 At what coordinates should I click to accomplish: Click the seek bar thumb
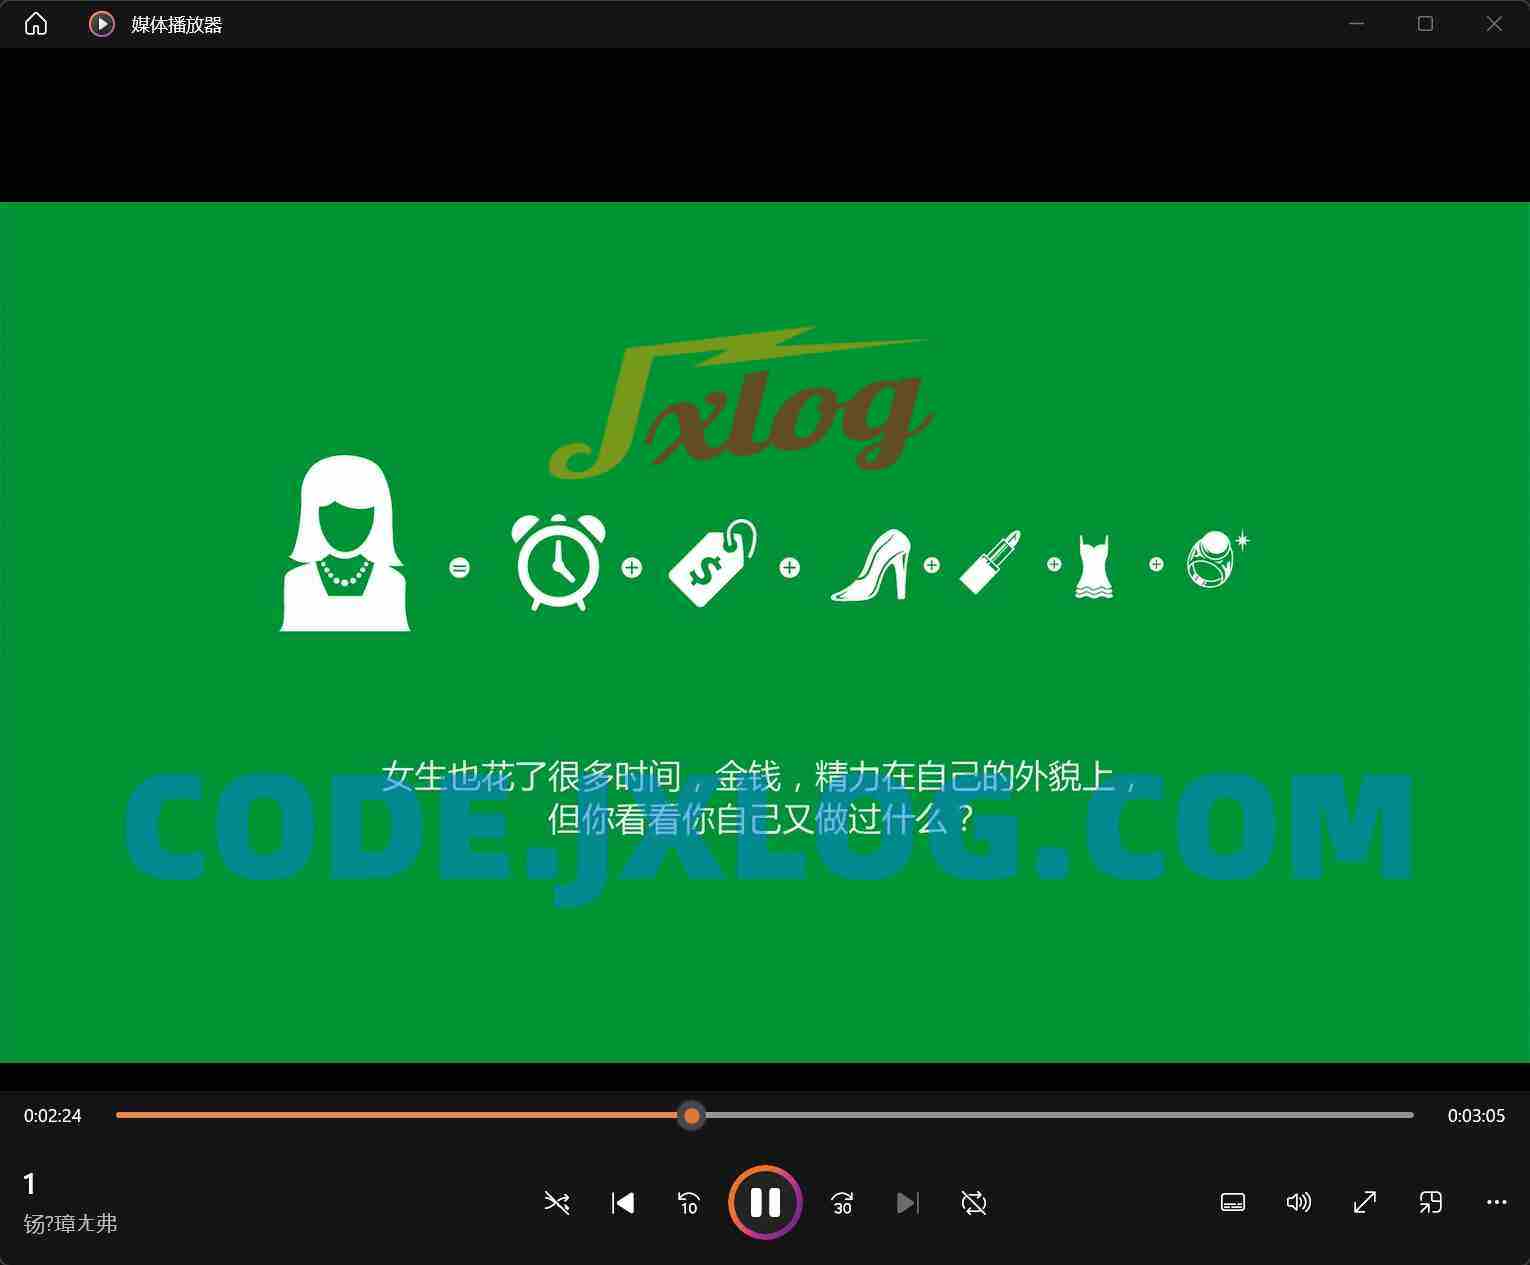point(691,1115)
